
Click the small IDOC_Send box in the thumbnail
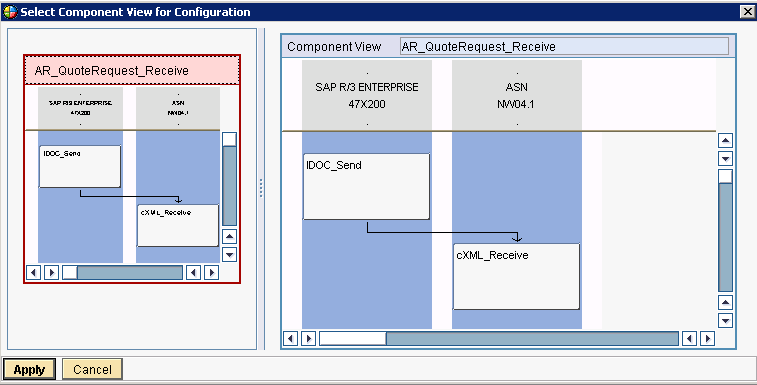pos(80,166)
